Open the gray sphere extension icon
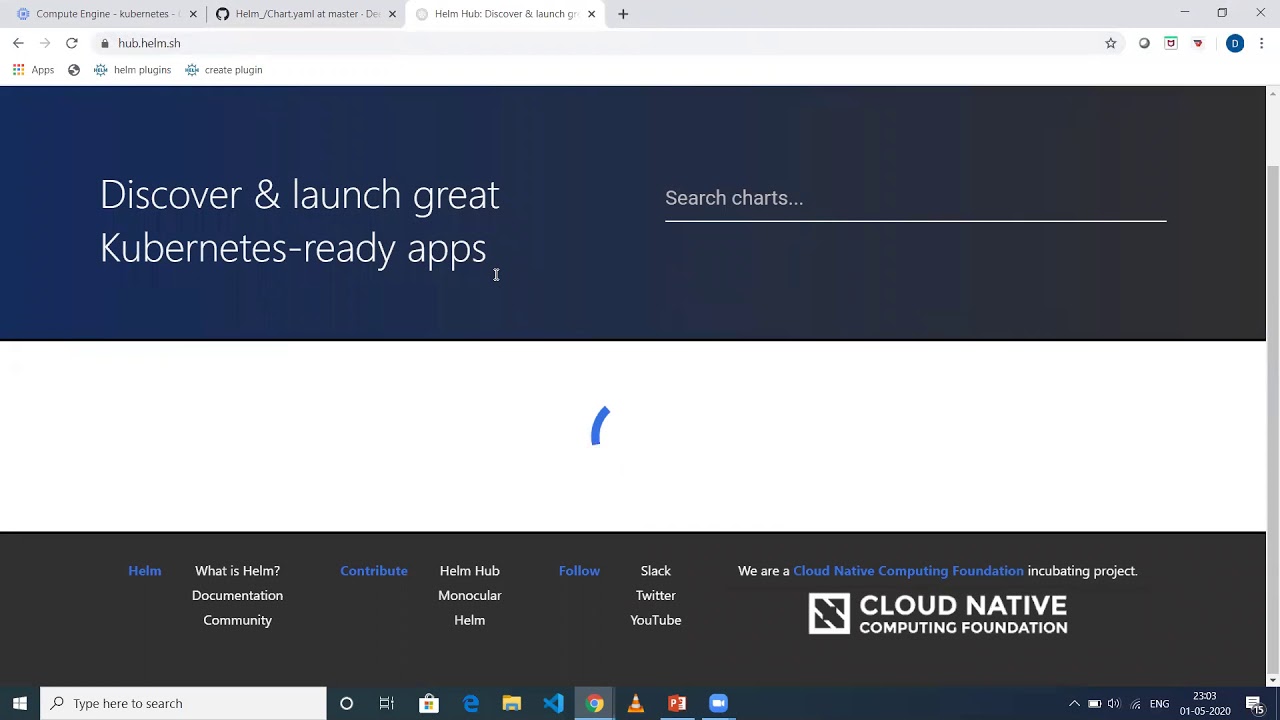1280x720 pixels. 1145,43
